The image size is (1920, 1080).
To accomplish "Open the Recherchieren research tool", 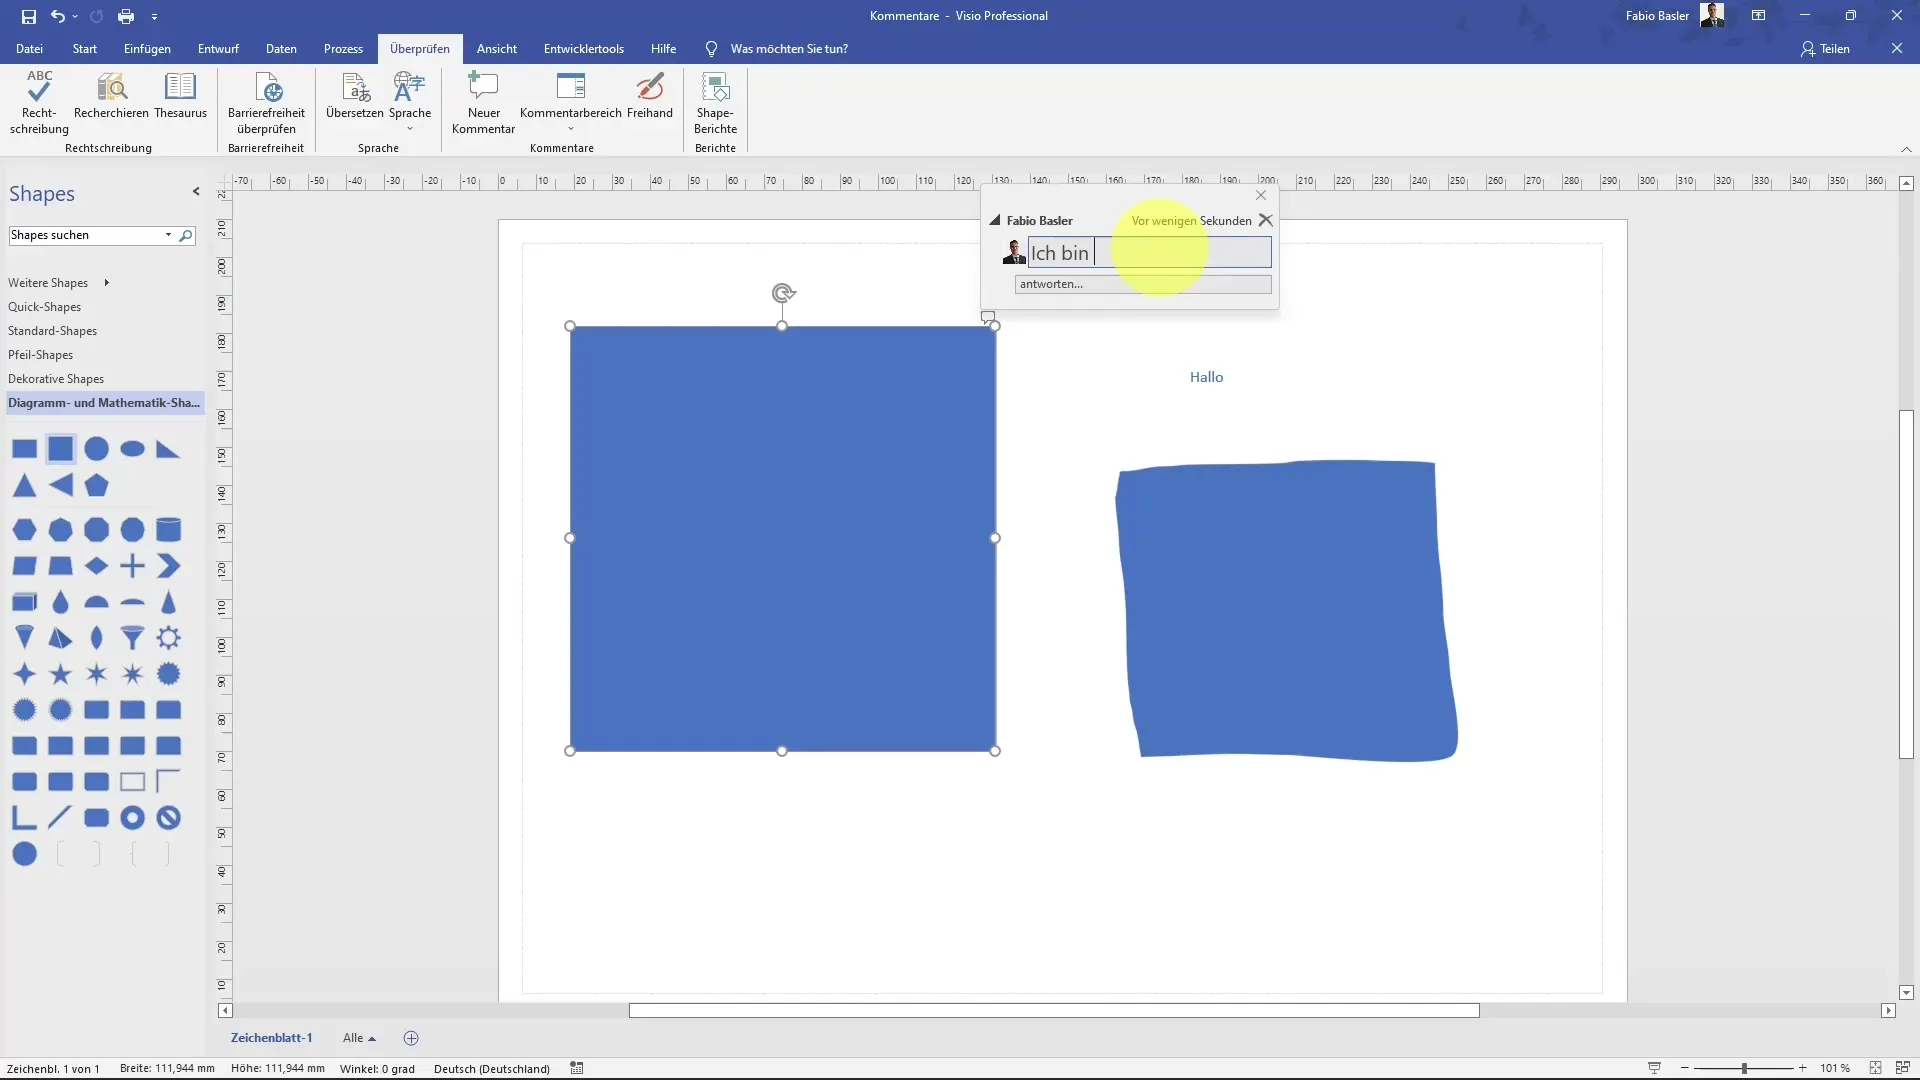I will (x=111, y=96).
